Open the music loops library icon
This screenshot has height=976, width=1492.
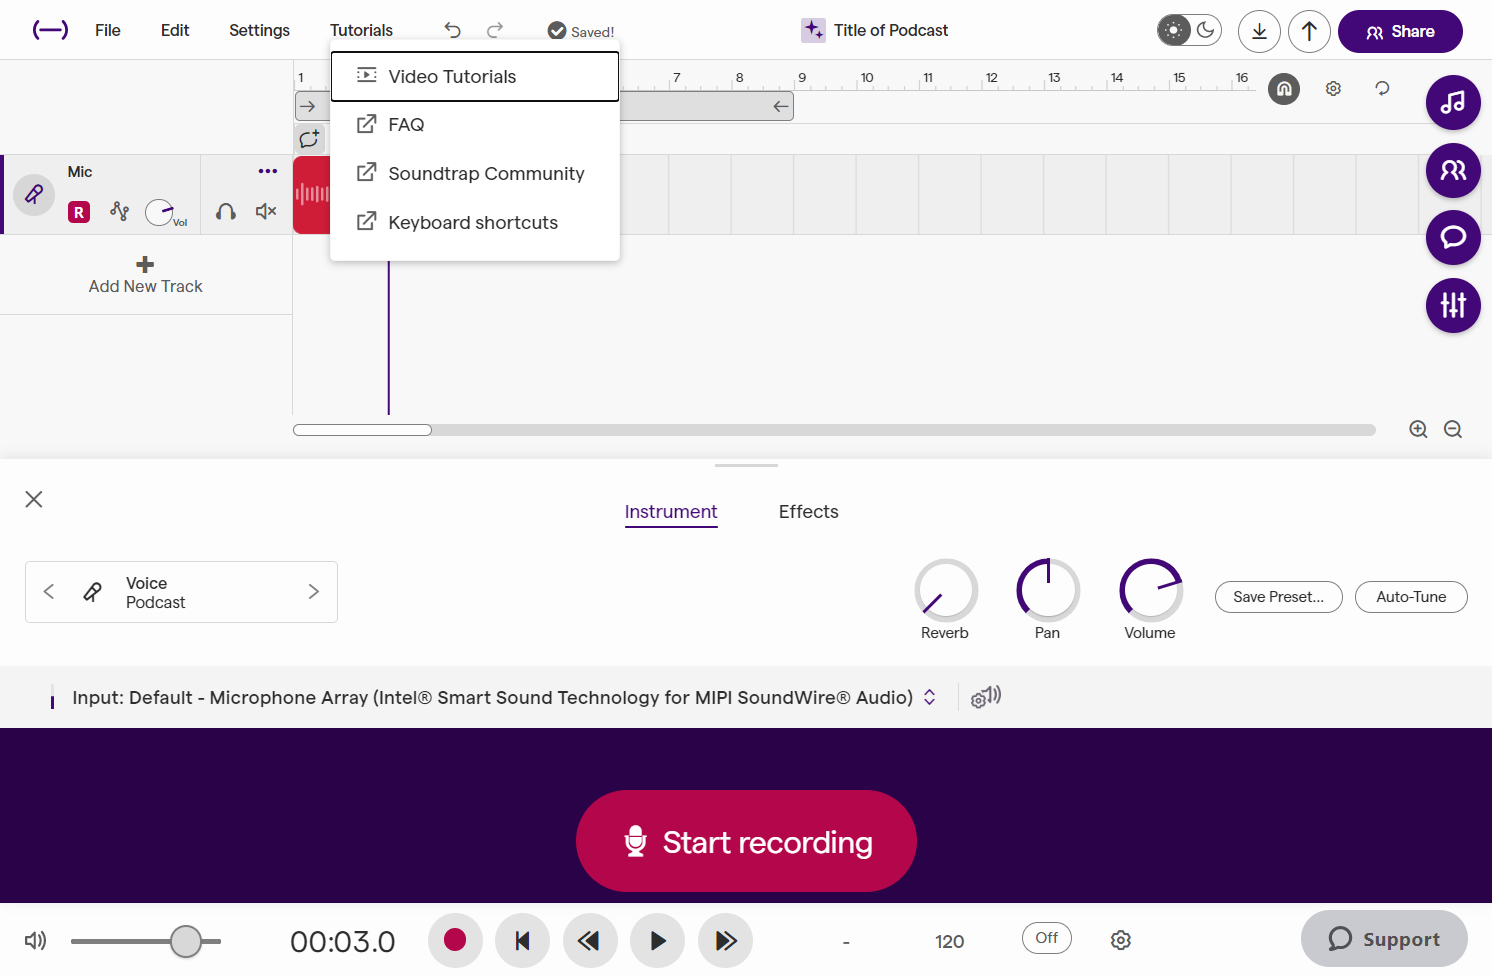coord(1453,102)
